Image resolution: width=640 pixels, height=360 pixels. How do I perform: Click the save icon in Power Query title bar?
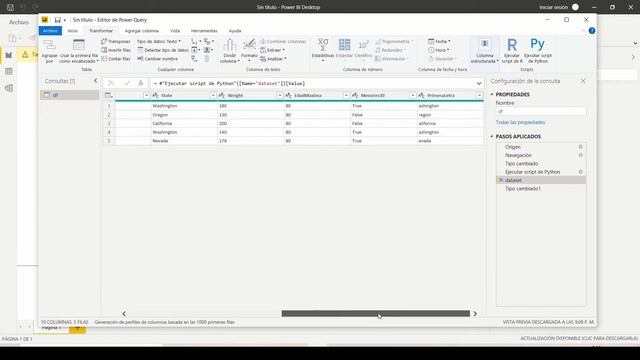click(58, 20)
